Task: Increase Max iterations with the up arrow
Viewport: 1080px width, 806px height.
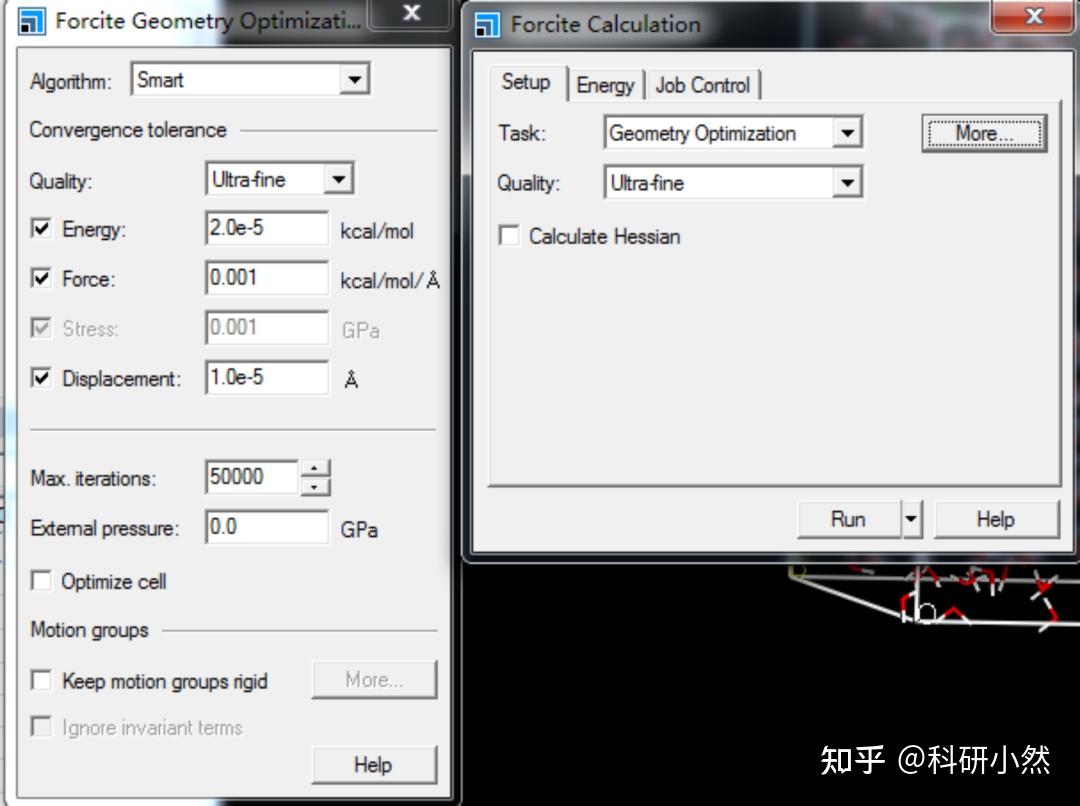Action: click(314, 471)
